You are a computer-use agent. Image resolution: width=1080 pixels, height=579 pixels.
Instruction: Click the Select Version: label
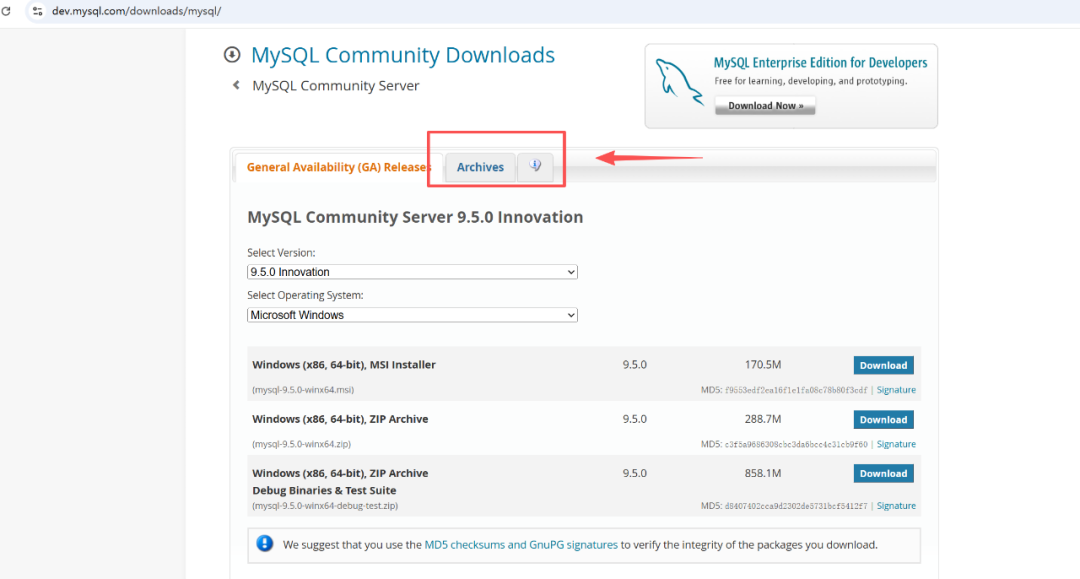[281, 253]
